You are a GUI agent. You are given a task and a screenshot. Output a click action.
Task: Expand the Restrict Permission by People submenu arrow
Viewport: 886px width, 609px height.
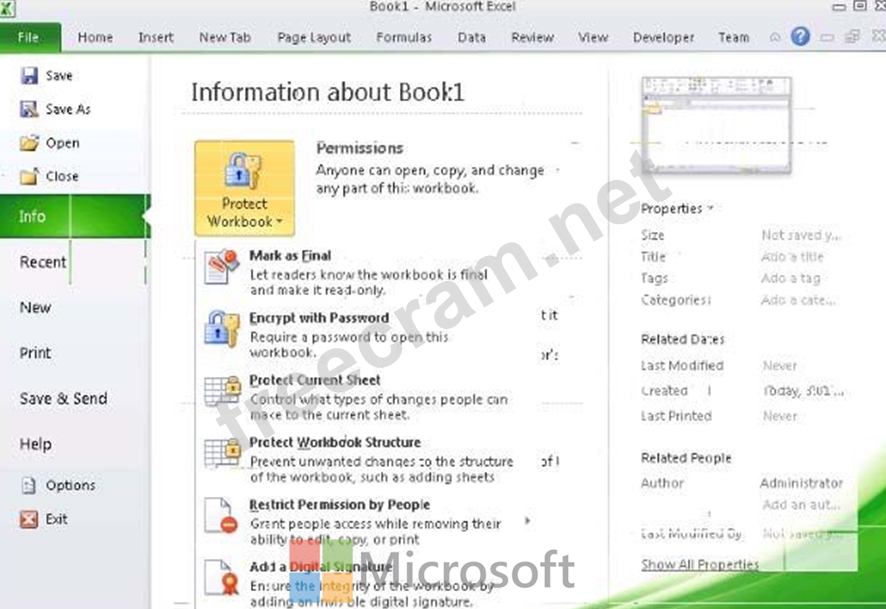pyautogui.click(x=528, y=520)
